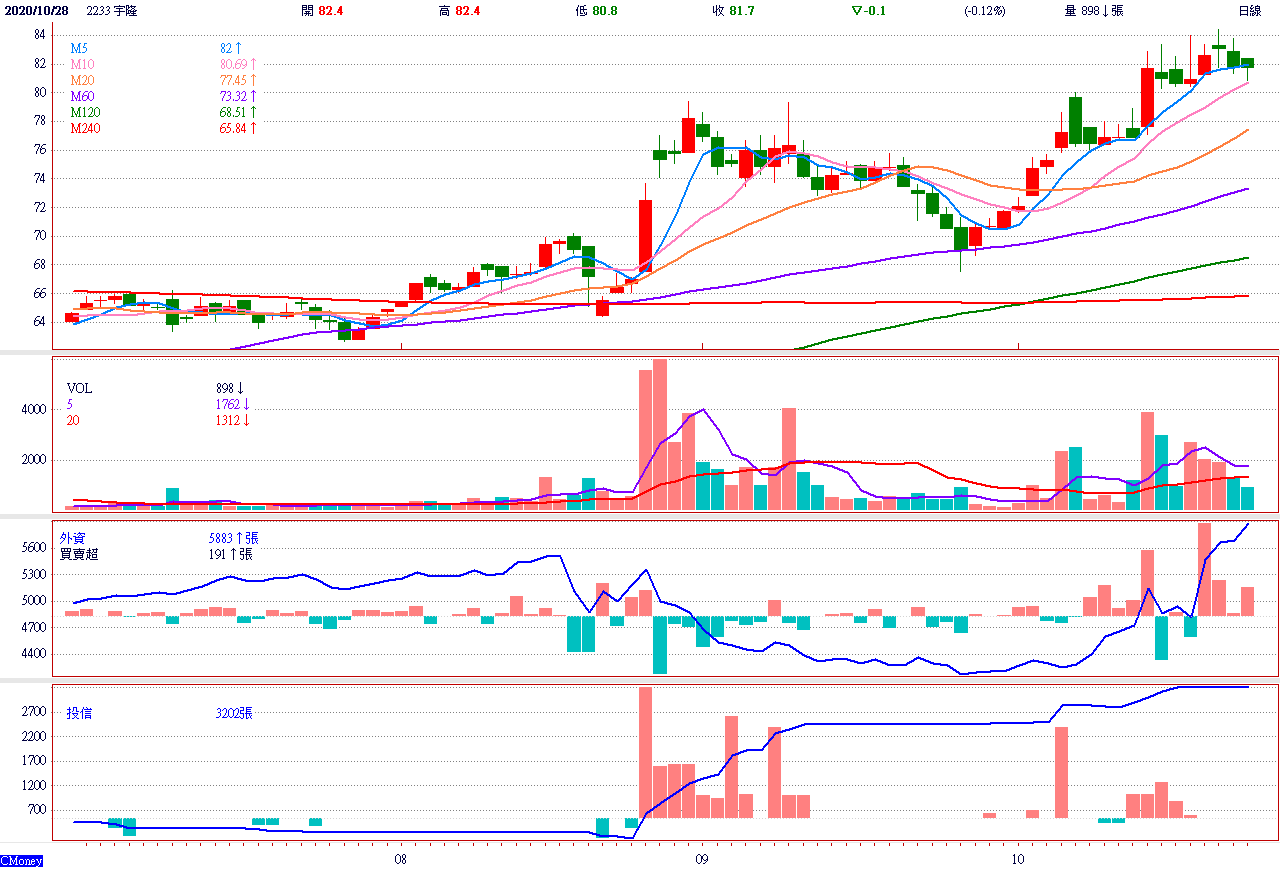Click the CMoney logo in bottom-left corner
The image size is (1280, 879).
pos(21,860)
